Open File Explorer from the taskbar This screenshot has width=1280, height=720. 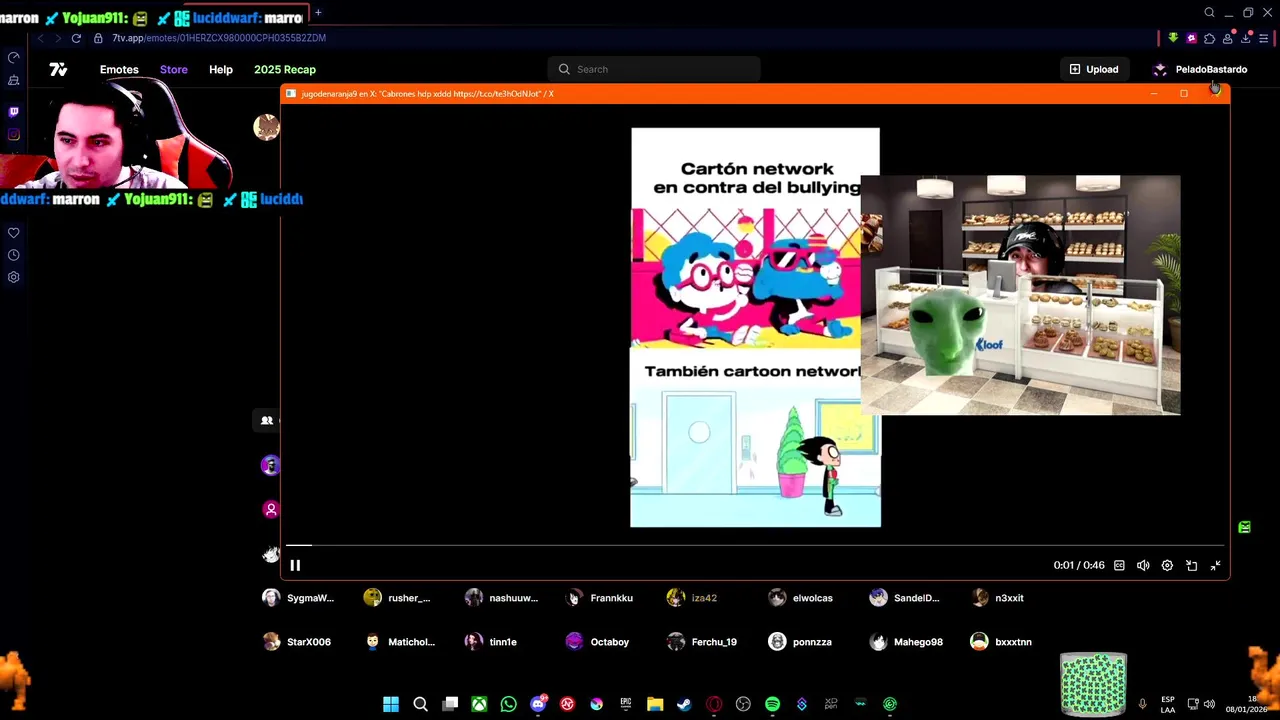[655, 704]
